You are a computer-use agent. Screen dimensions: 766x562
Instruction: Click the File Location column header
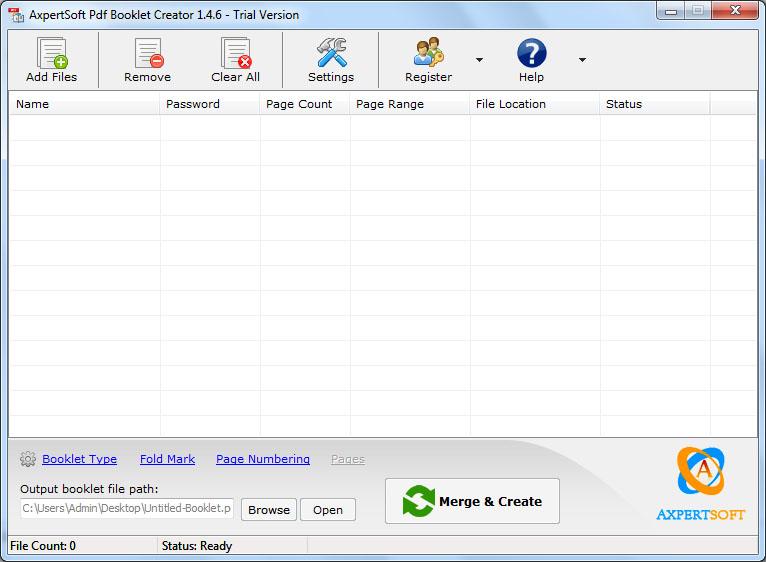535,104
